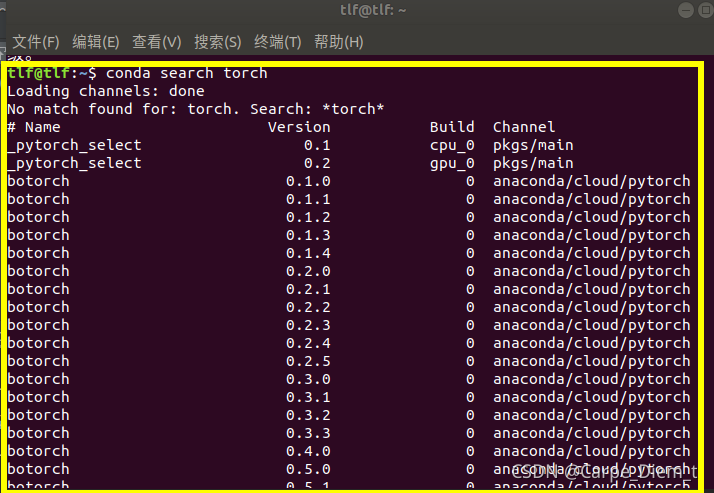Click the '# Name' column header
Screen dimensions: 714x493
(x=34, y=127)
